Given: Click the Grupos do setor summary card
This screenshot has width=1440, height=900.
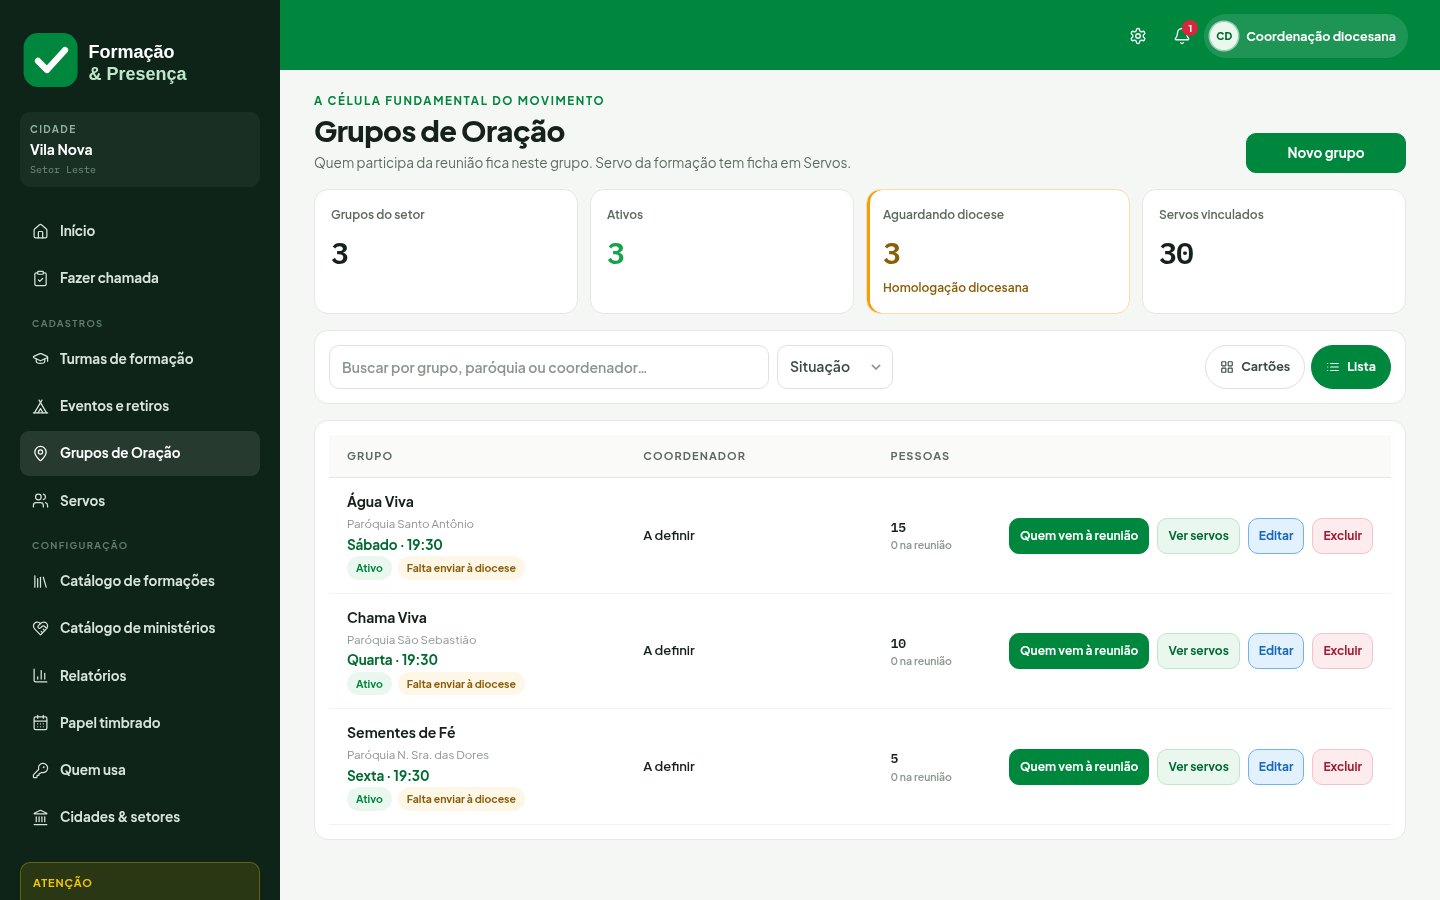Looking at the screenshot, I should (446, 252).
